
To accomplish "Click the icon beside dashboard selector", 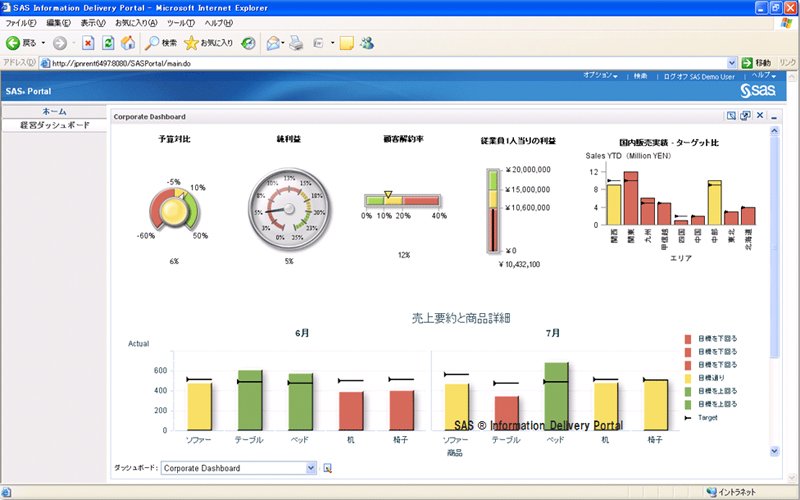I will pyautogui.click(x=328, y=468).
